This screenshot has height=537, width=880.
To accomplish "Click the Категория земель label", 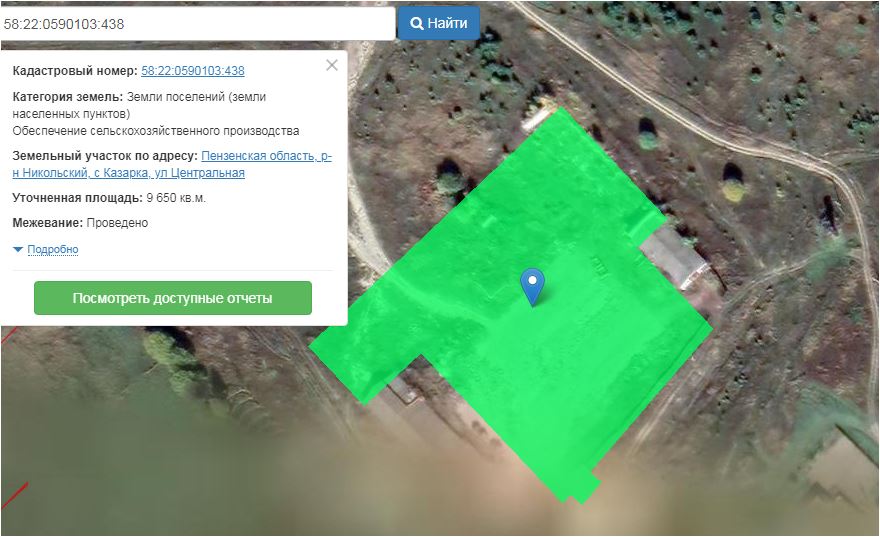I will coord(67,97).
